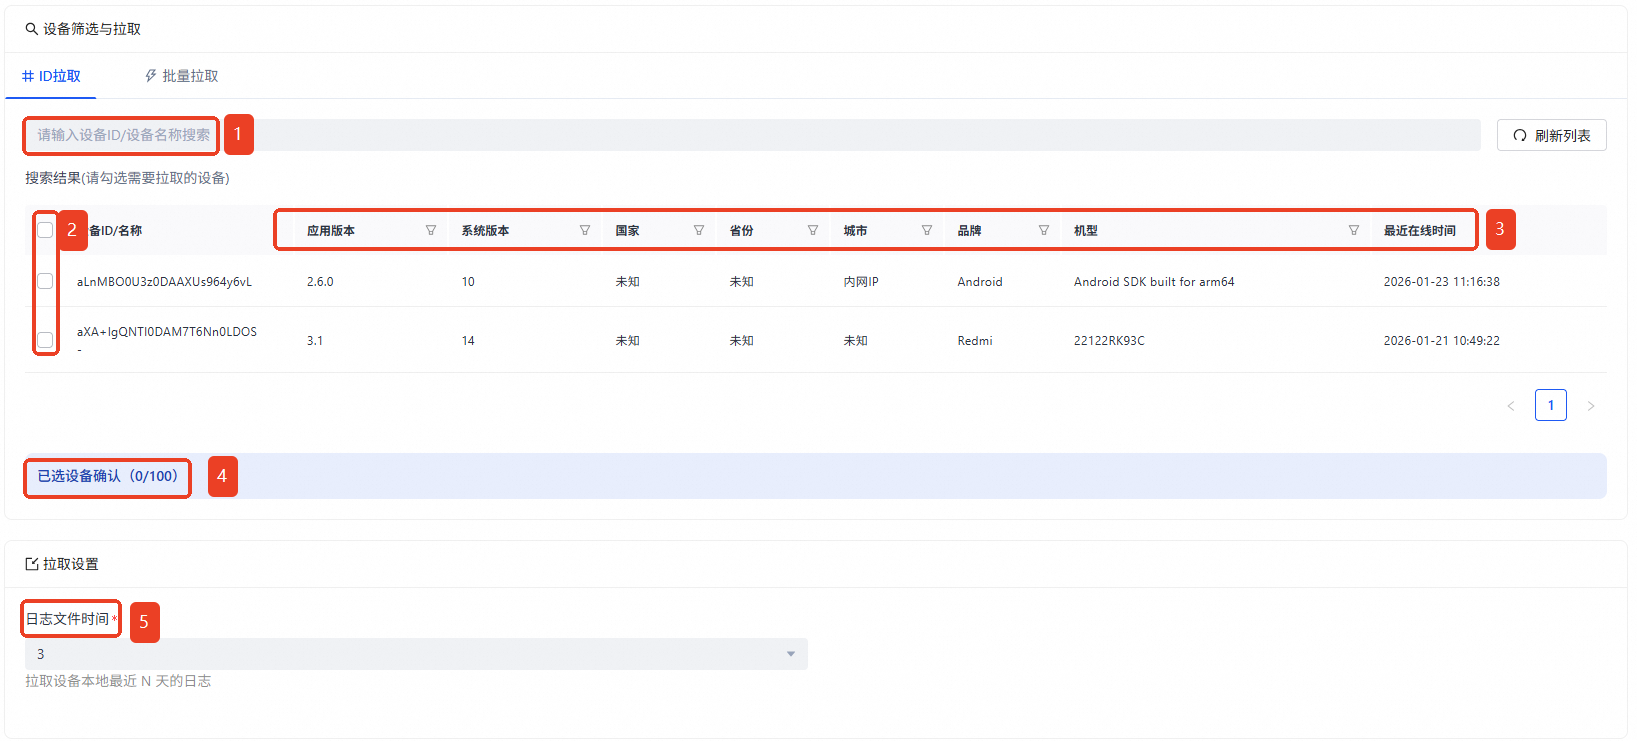Switch to the ID拉取 tab

click(x=51, y=76)
